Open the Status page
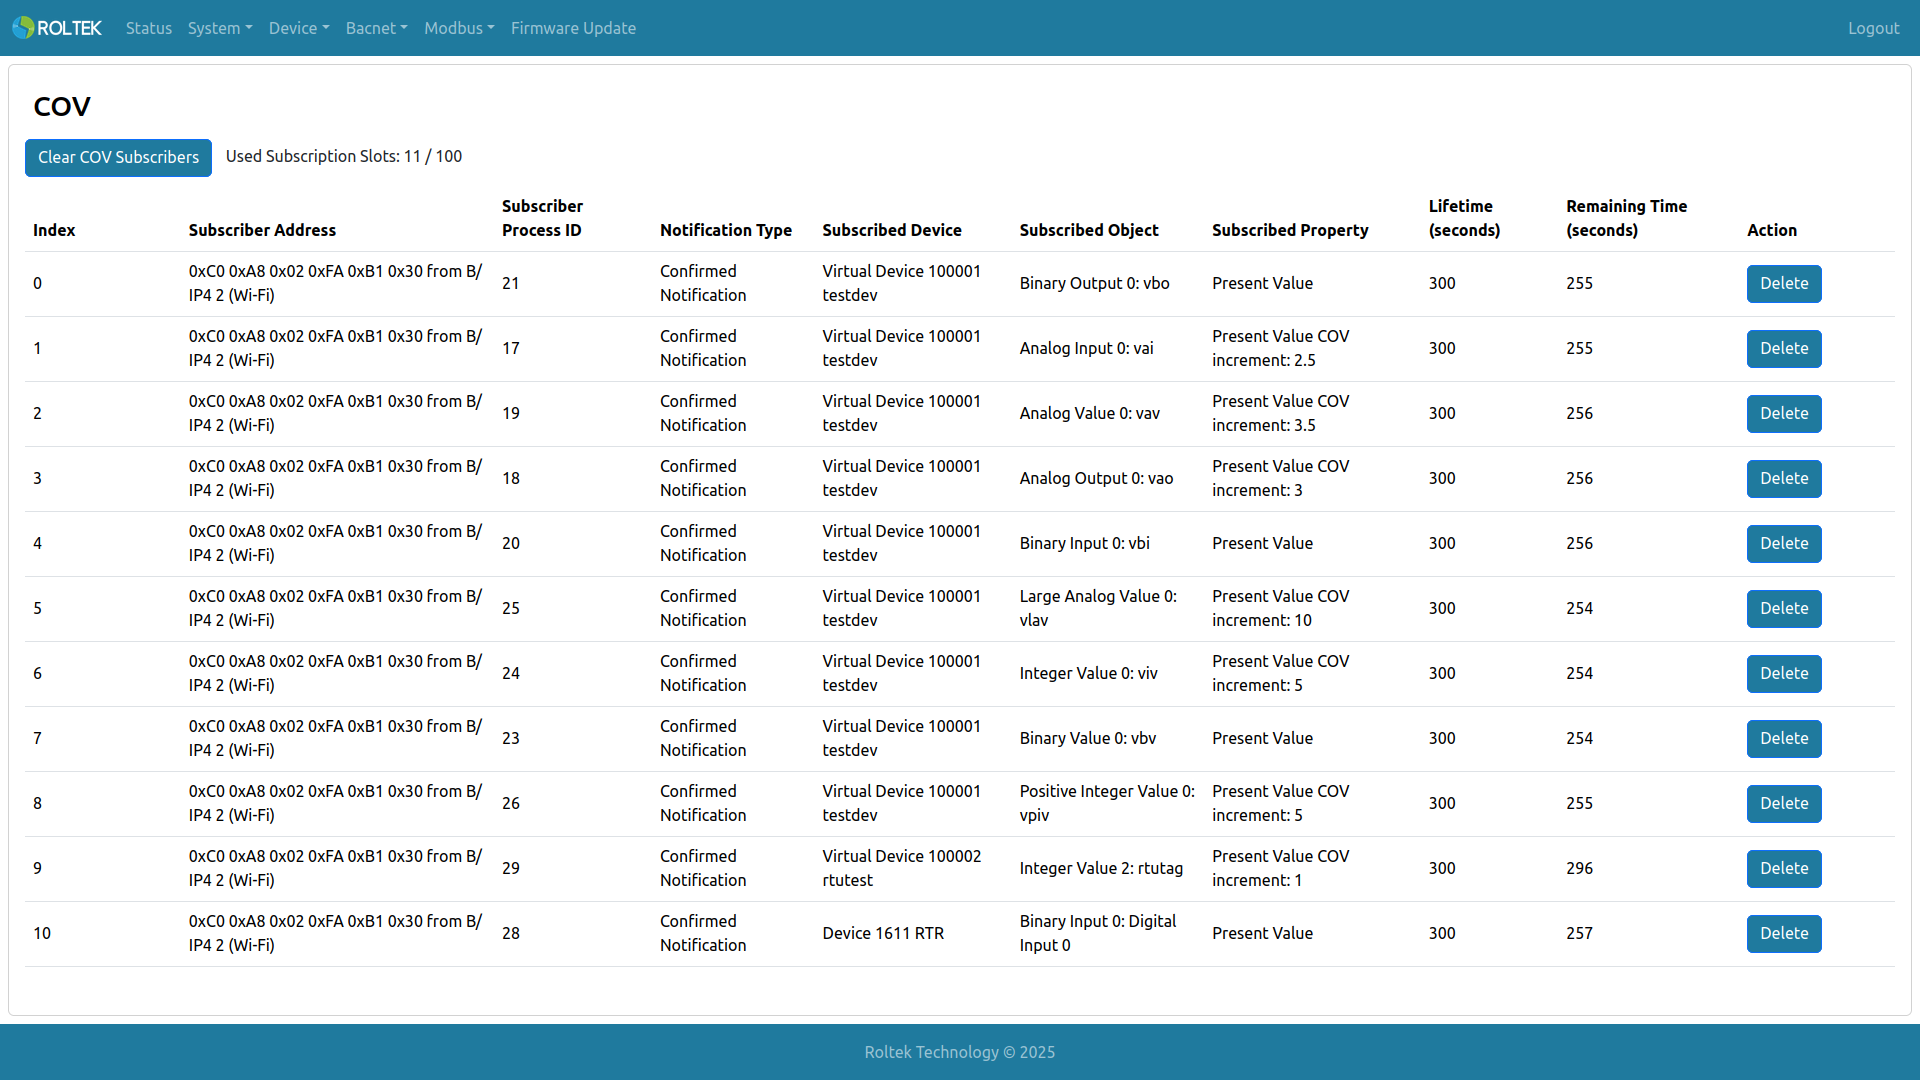The height and width of the screenshot is (1080, 1920). pyautogui.click(x=149, y=28)
